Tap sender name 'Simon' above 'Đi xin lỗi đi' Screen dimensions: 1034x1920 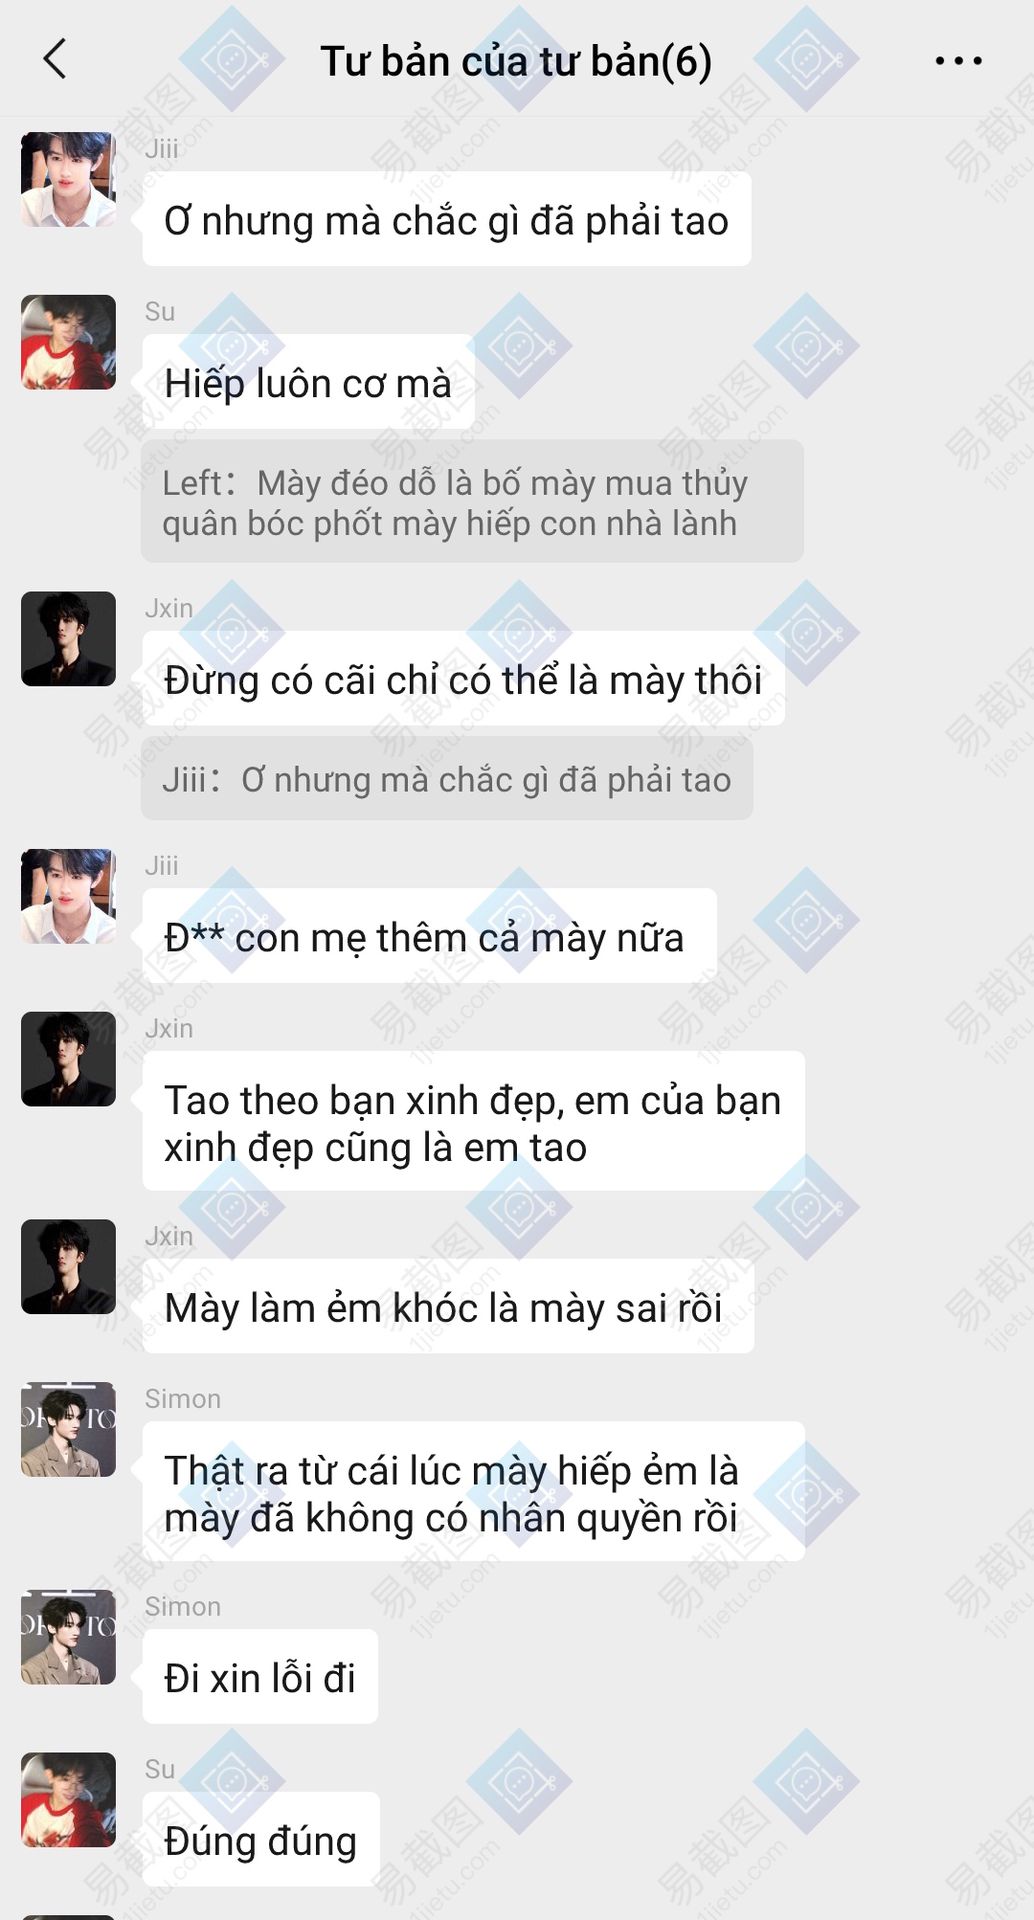coord(183,1606)
